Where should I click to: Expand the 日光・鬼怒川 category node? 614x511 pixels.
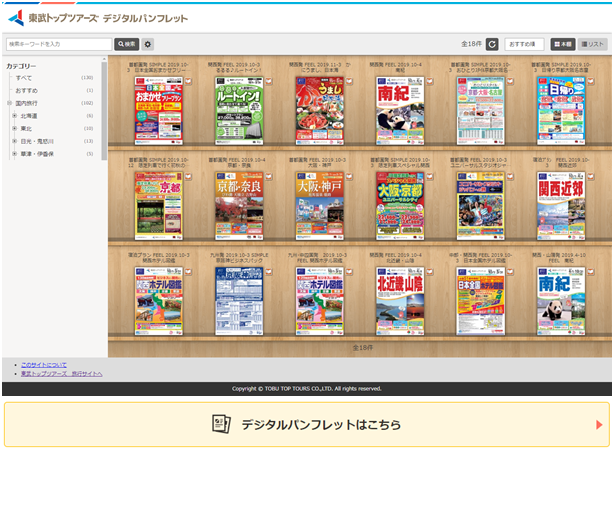[x=14, y=141]
